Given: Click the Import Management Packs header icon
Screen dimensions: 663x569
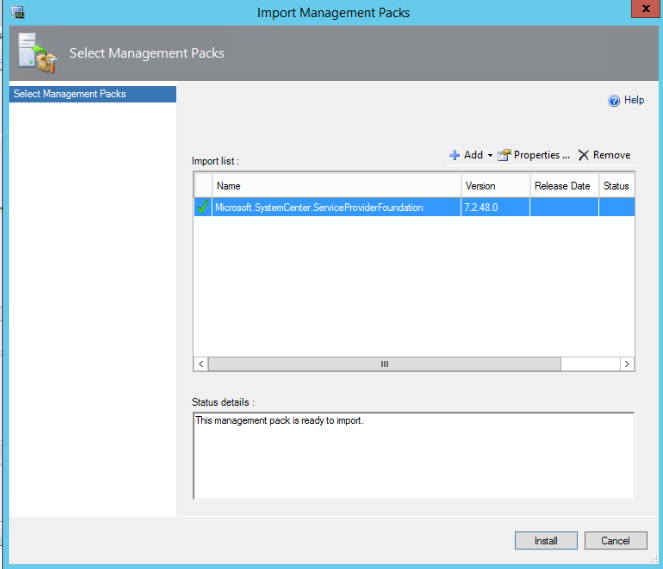Looking at the screenshot, I should (x=34, y=53).
